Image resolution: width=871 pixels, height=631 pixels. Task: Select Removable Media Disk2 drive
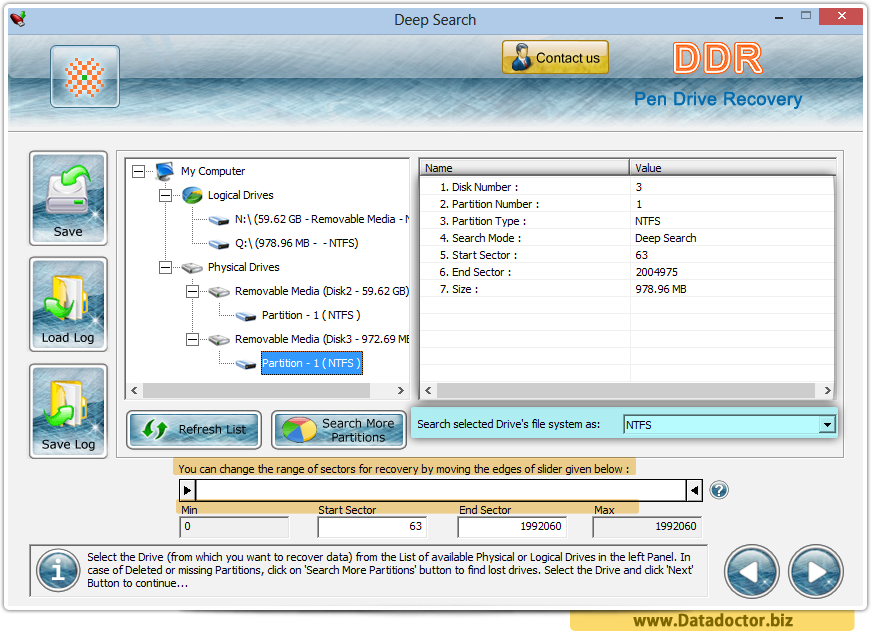point(322,291)
